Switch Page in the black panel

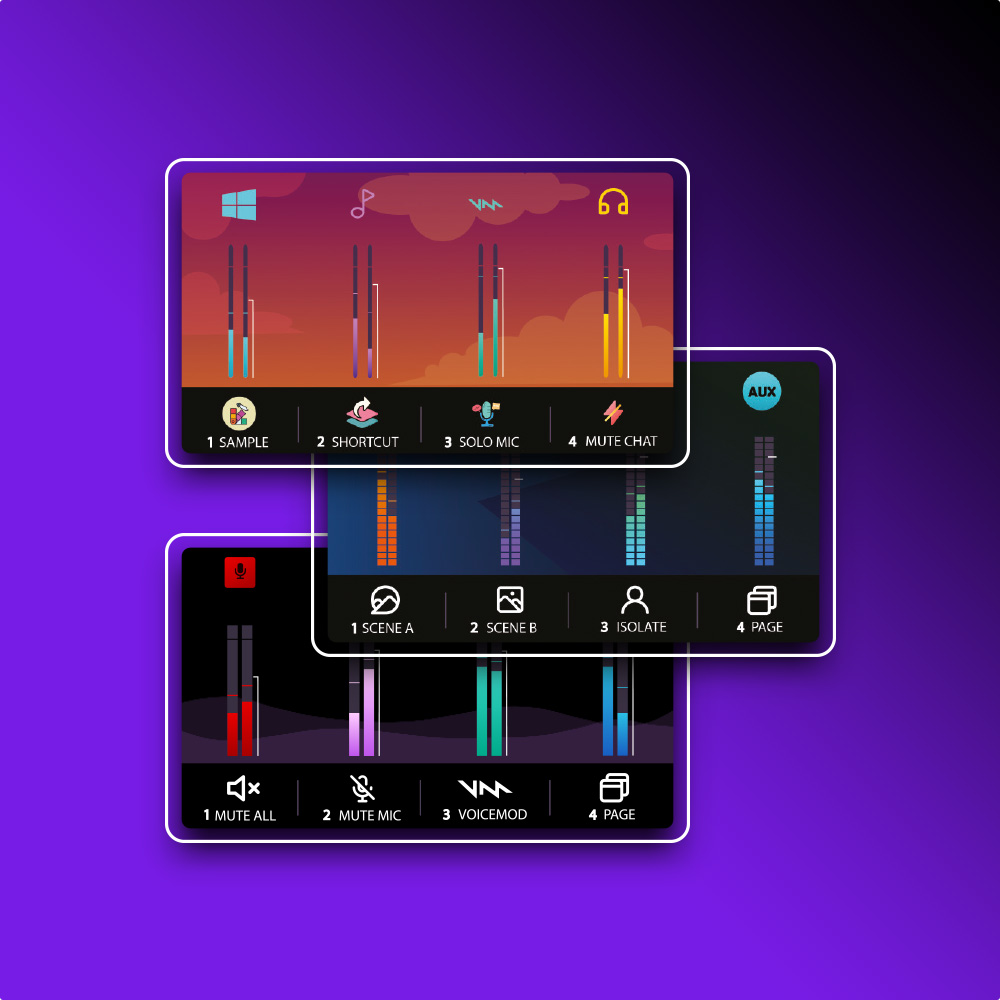[x=613, y=789]
